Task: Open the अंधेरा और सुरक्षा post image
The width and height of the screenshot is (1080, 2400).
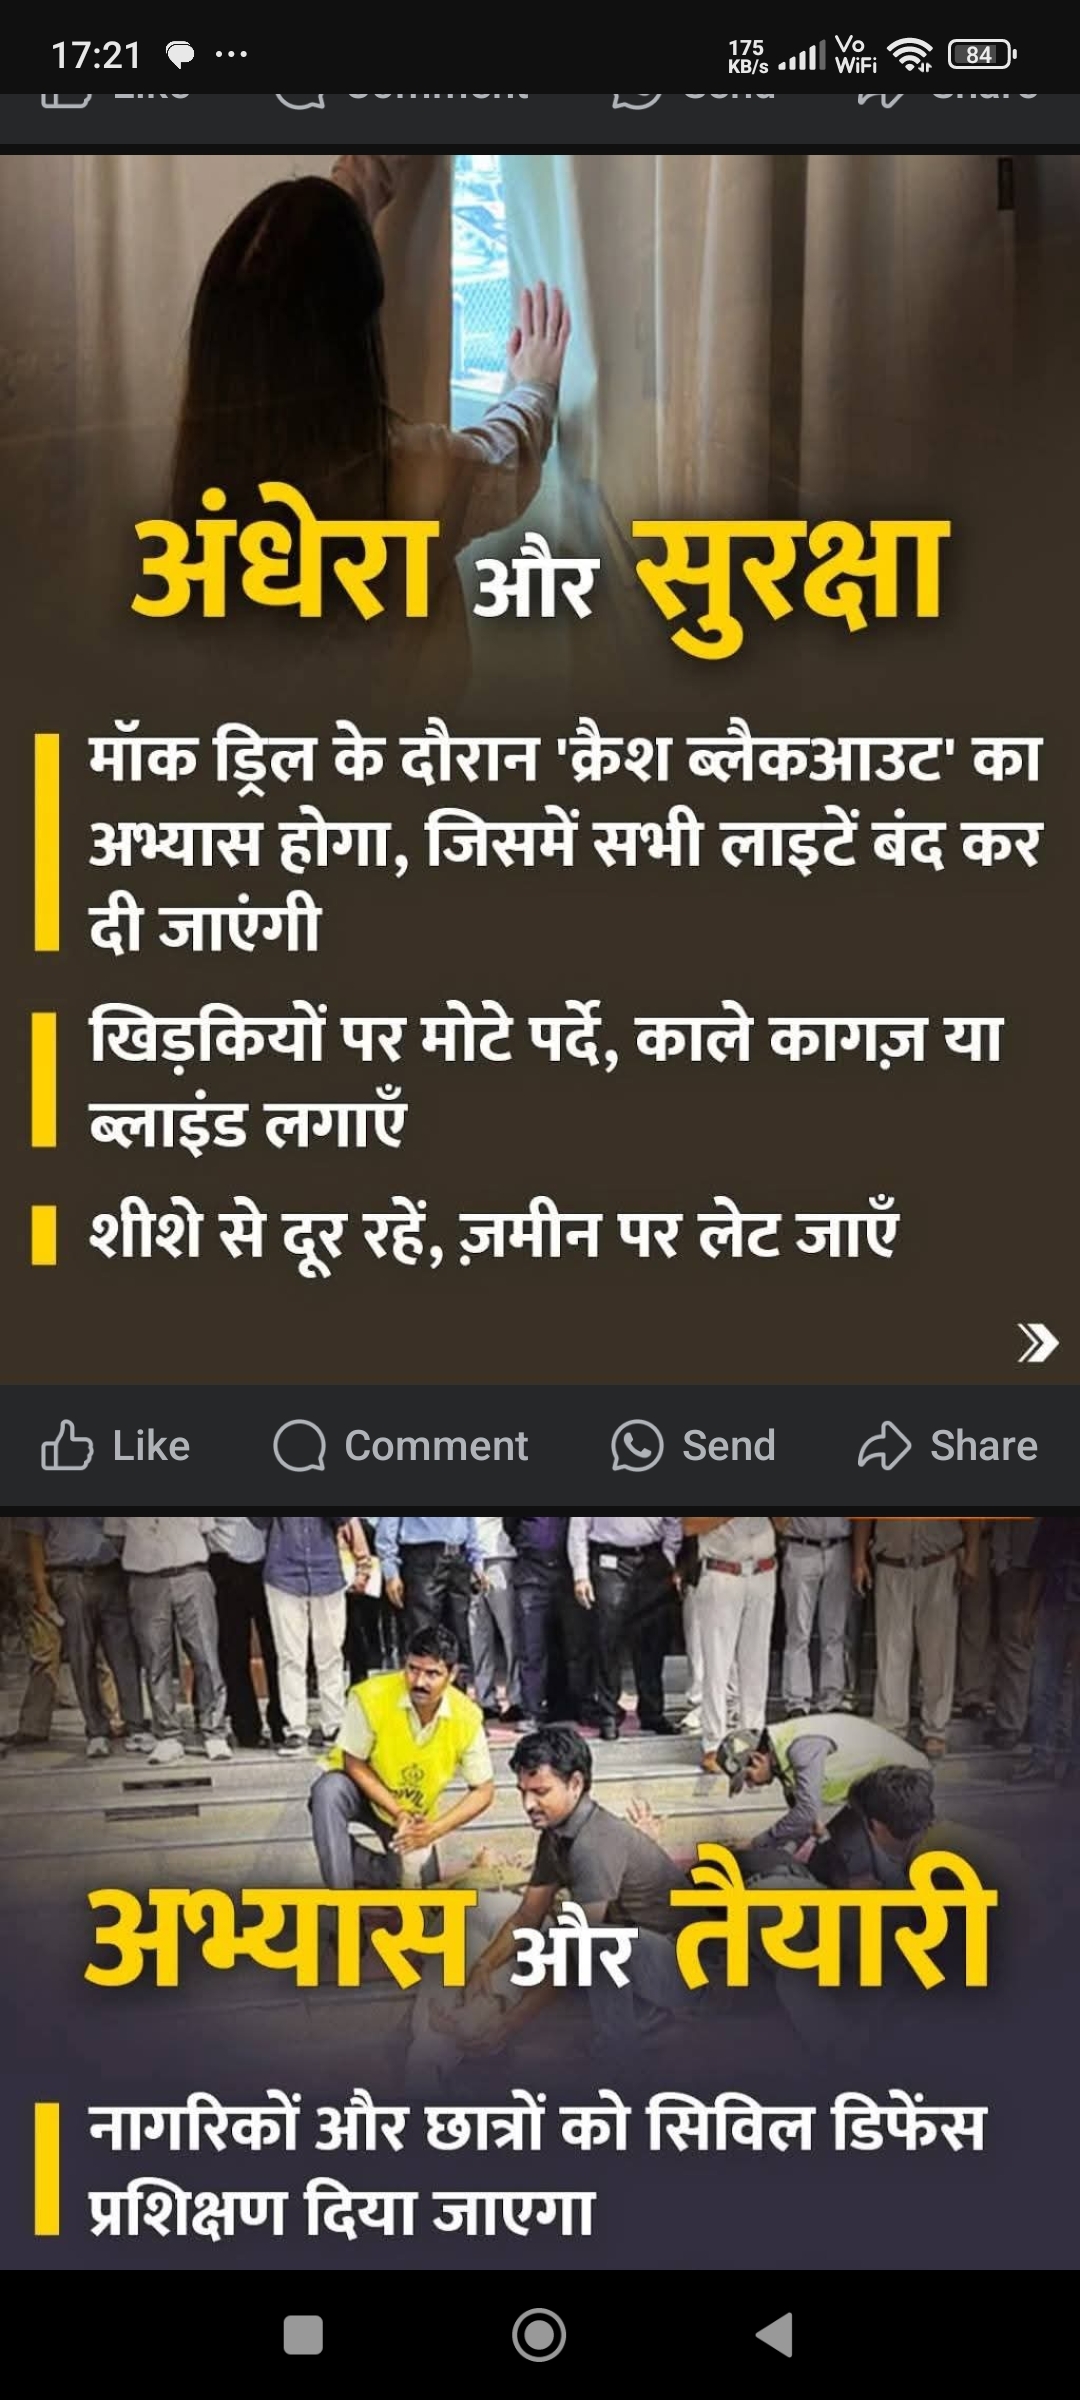Action: 540,769
